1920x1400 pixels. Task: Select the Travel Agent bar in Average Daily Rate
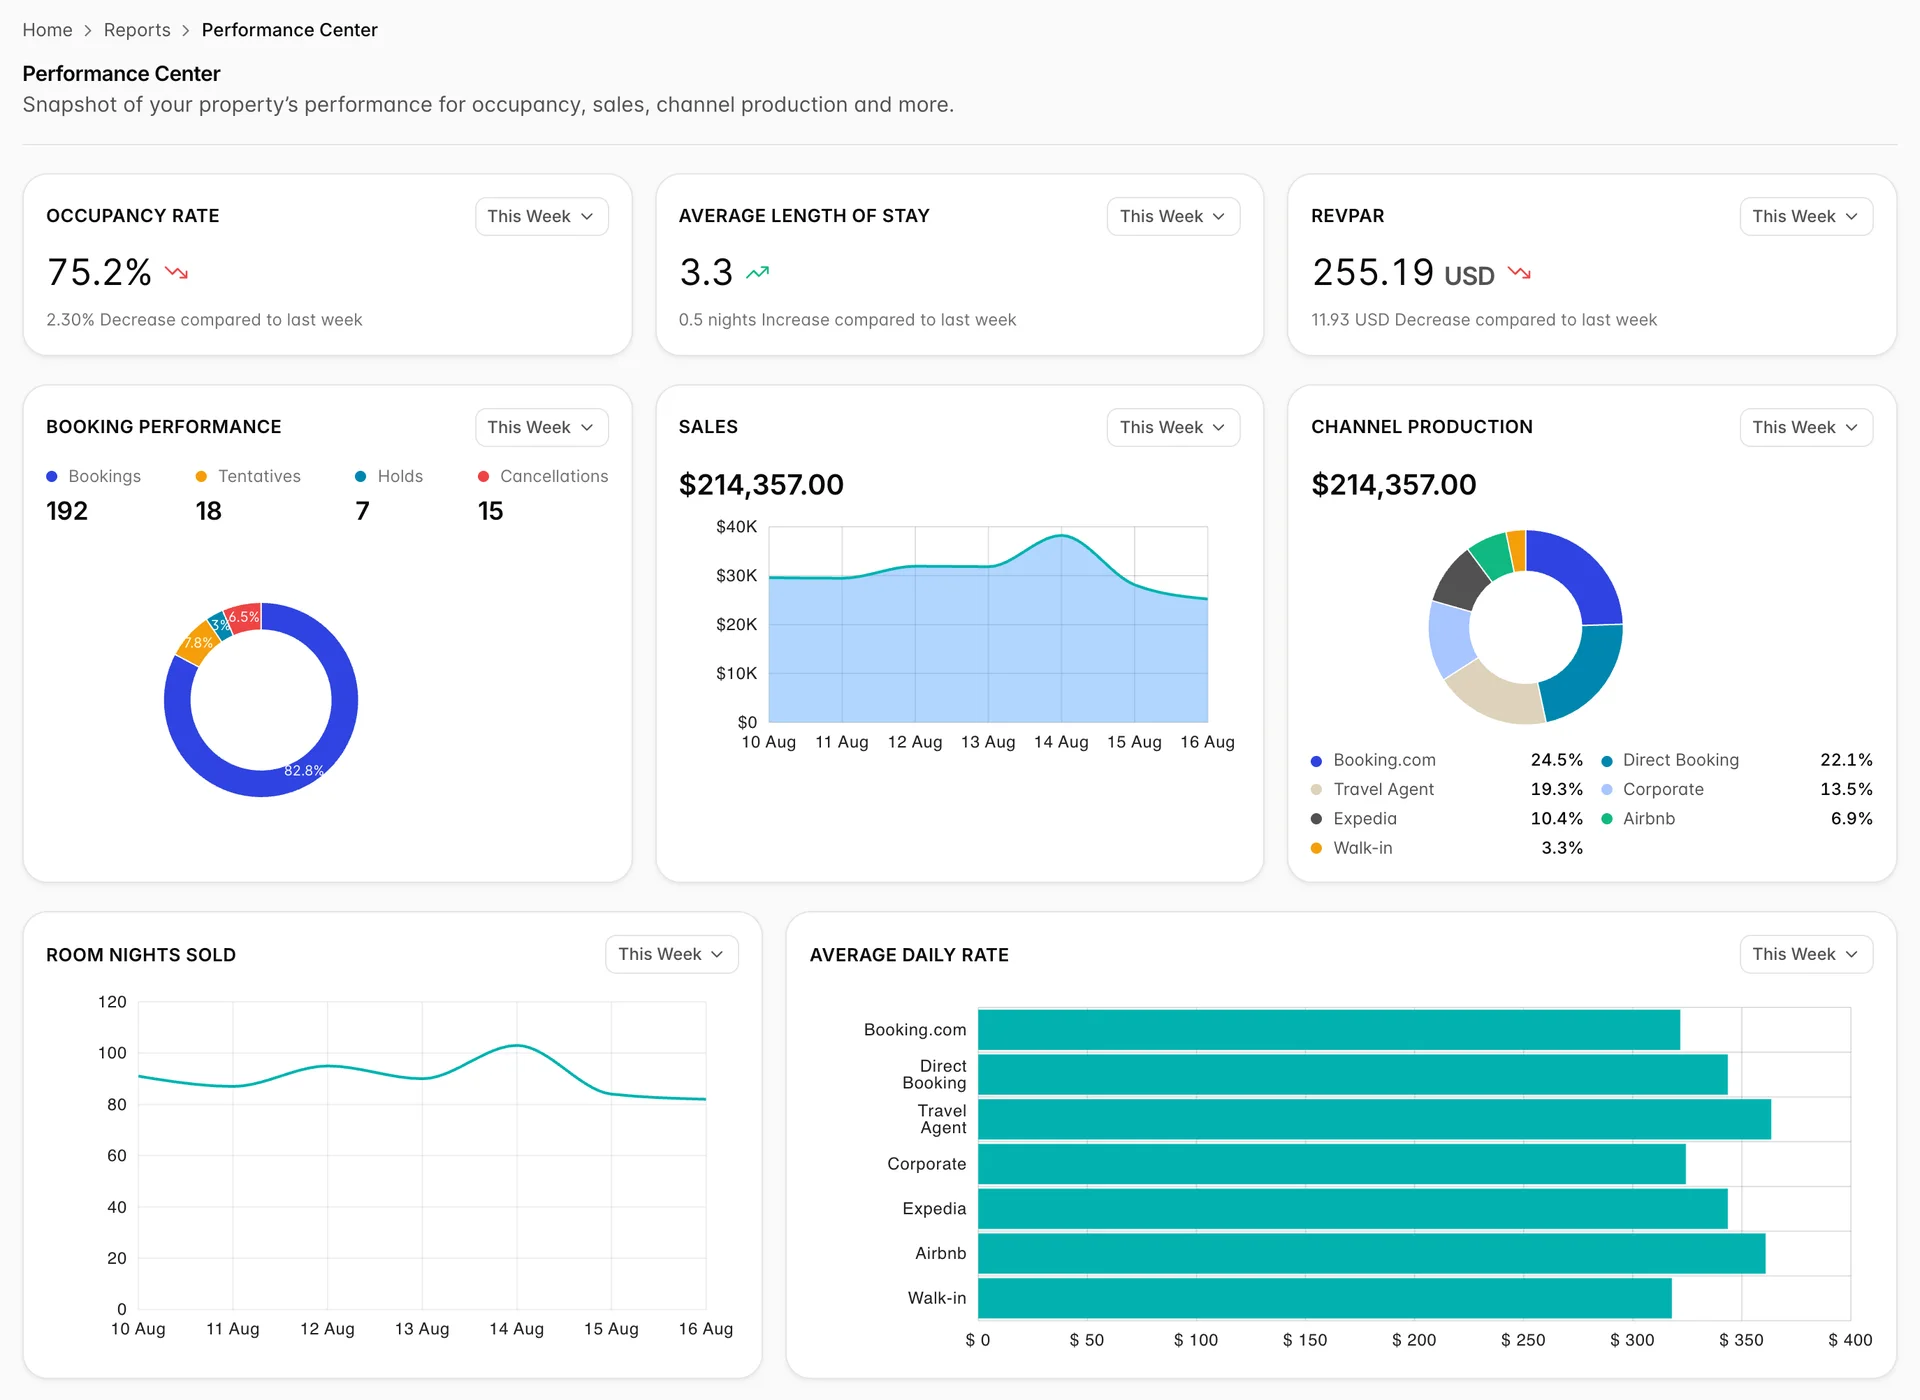tap(1374, 1120)
